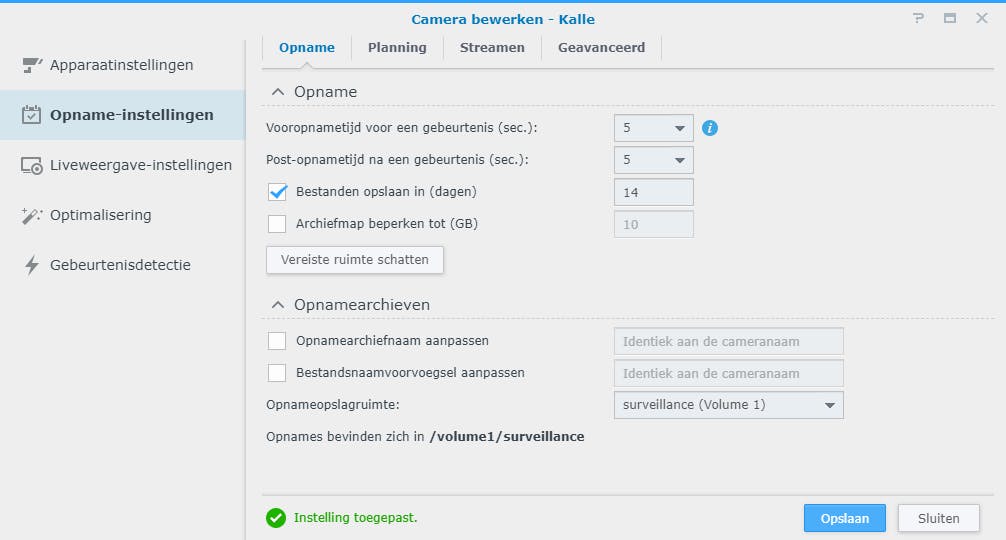The width and height of the screenshot is (1006, 540).
Task: Click the days input field showing 14
Action: point(653,192)
